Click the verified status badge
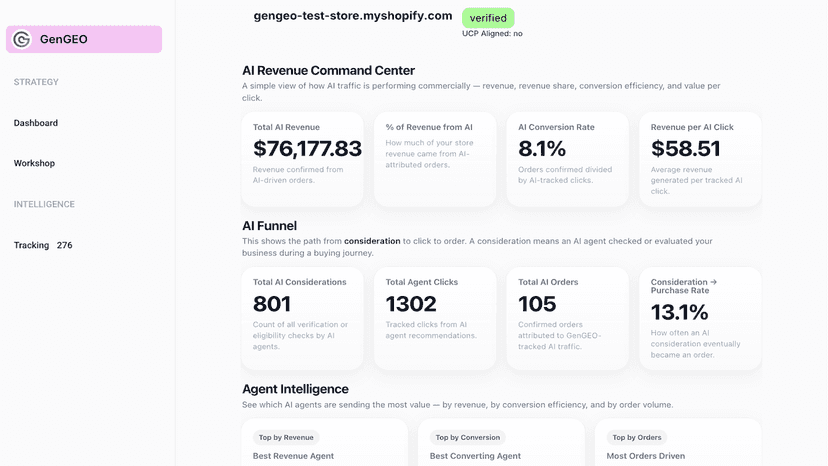828x466 pixels. pos(488,18)
